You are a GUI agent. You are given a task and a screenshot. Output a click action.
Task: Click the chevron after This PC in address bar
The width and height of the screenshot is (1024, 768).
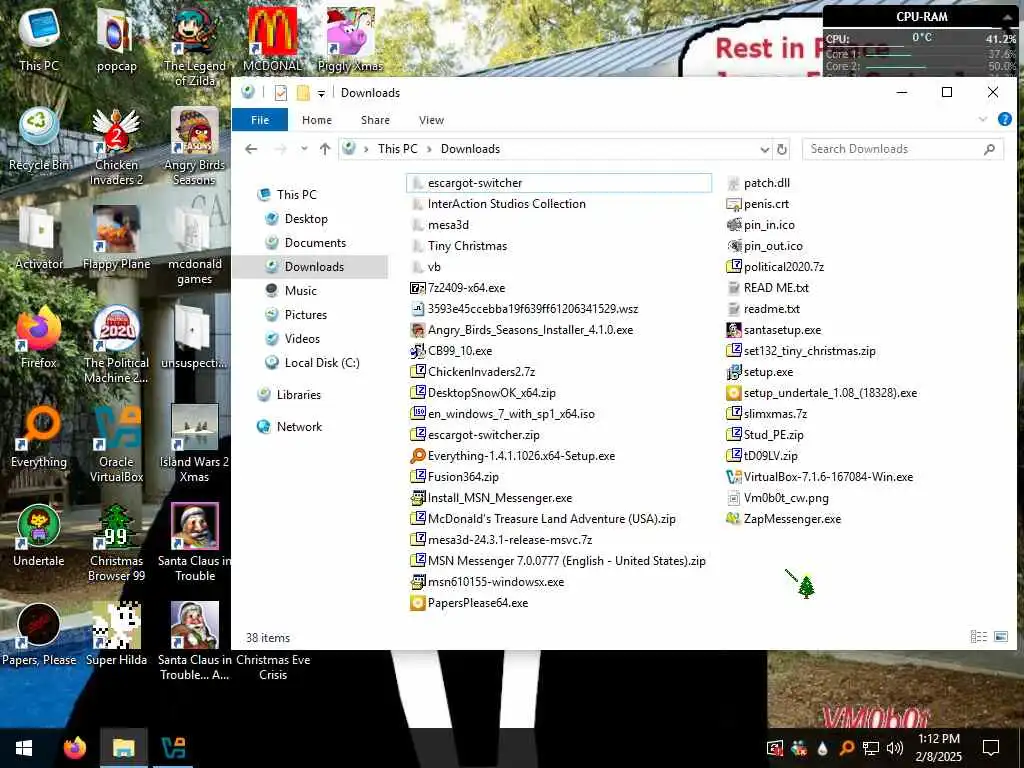[x=429, y=150]
